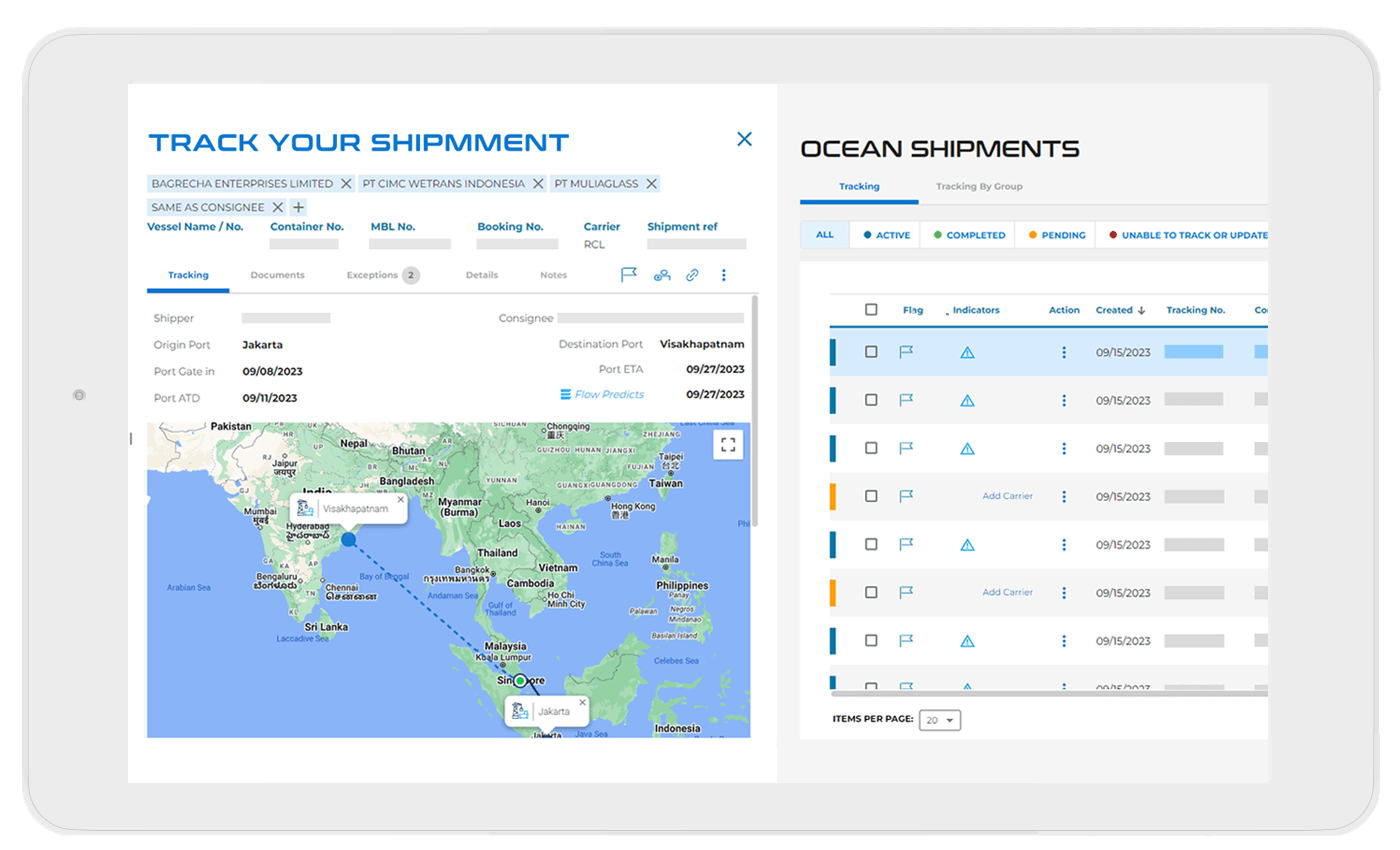Viewport: 1400px width, 850px height.
Task: Sort by Created column arrow
Action: tap(1142, 311)
